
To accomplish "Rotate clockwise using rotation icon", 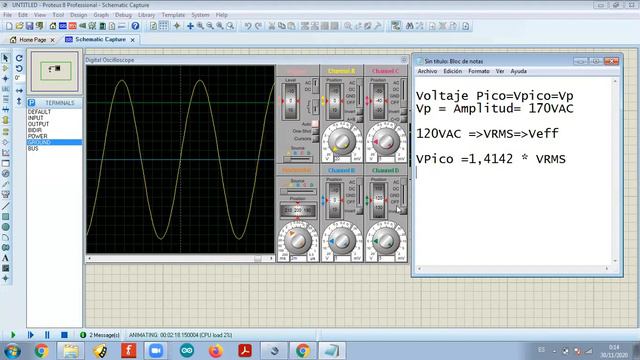I will coord(19,58).
